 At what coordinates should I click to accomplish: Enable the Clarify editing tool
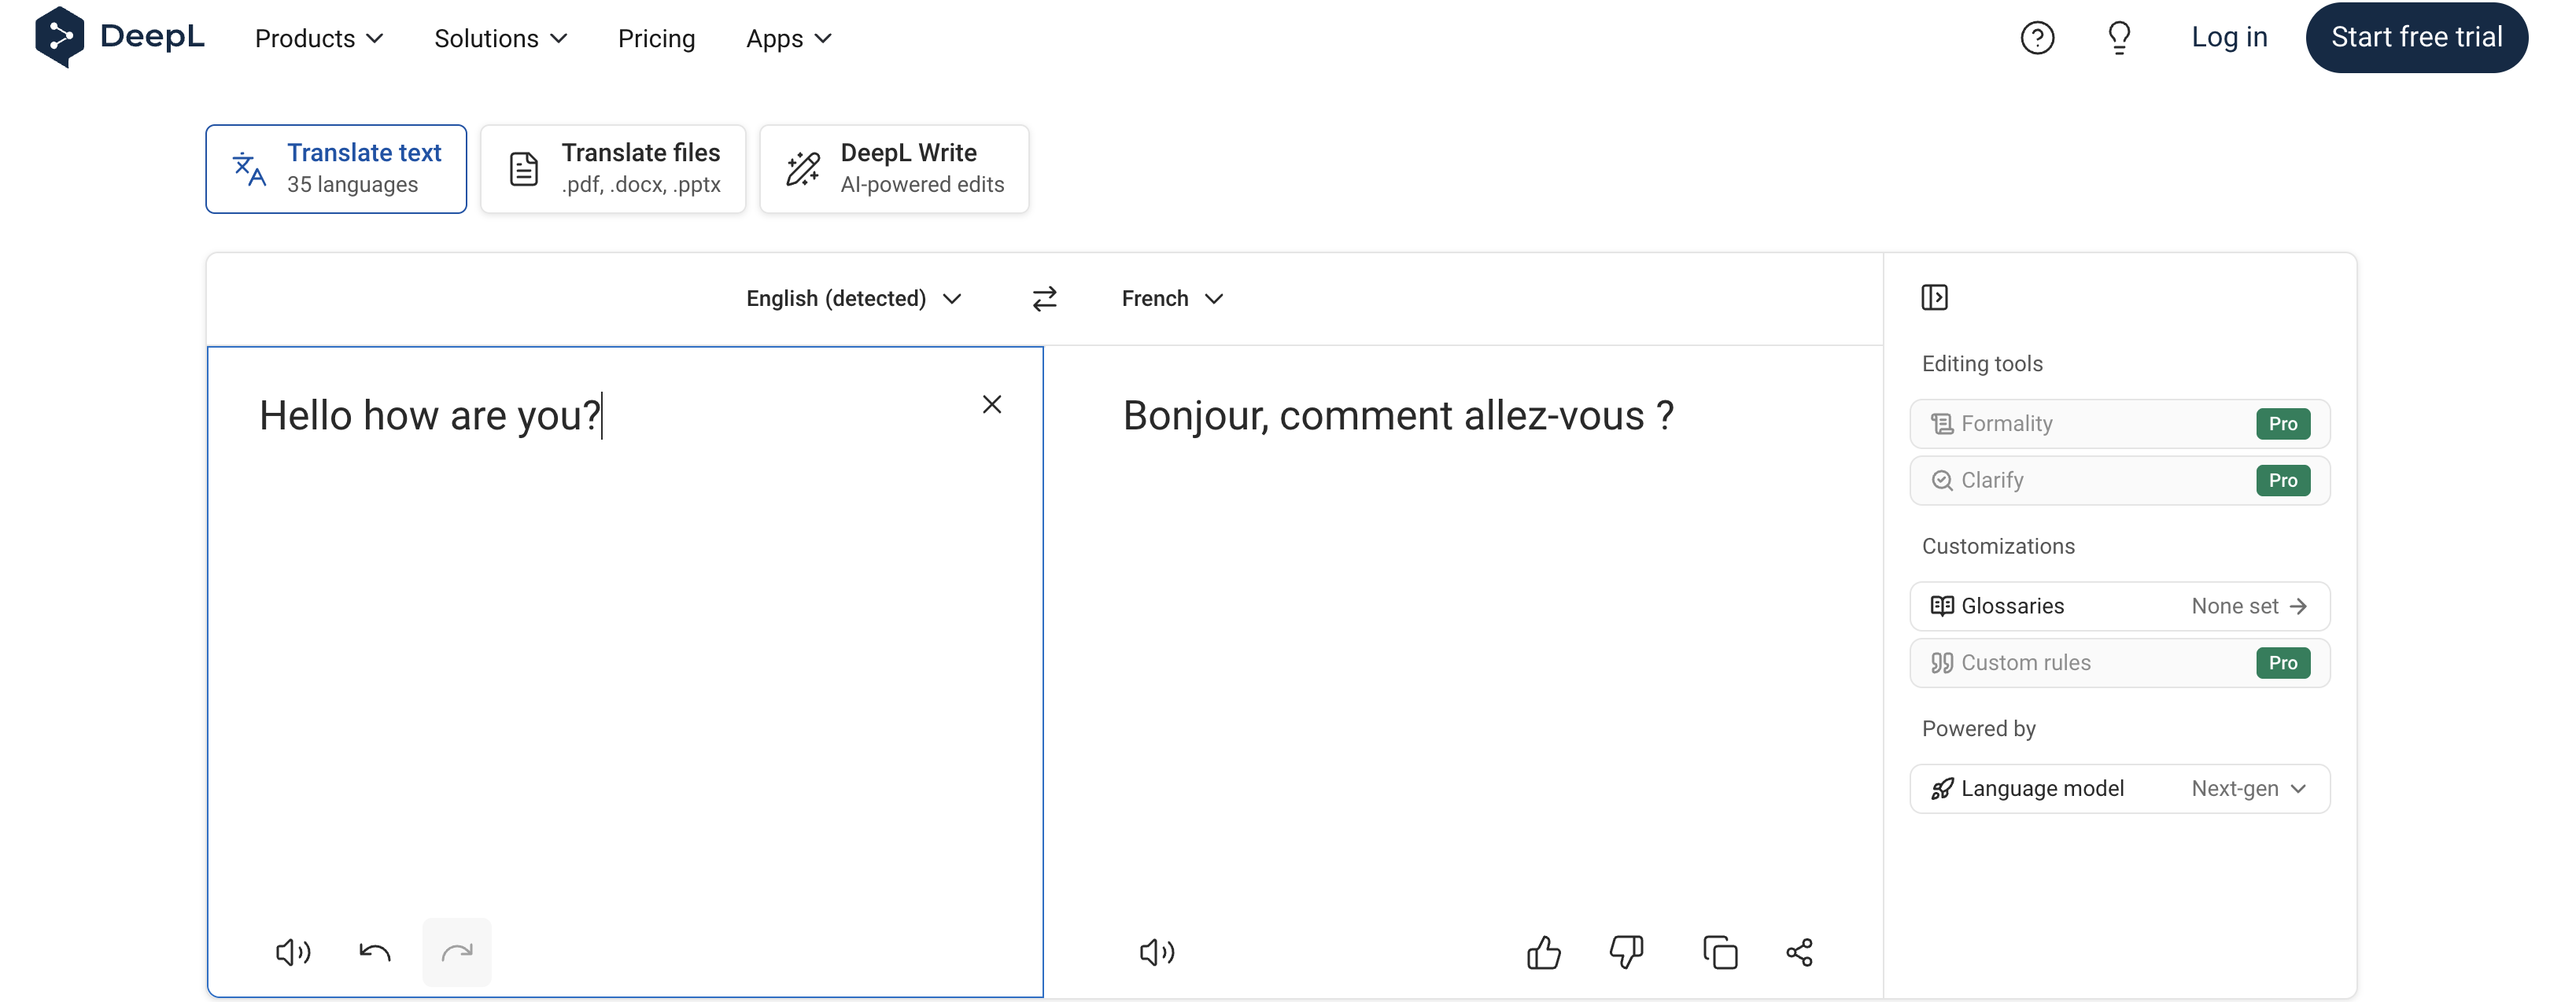coord(2119,480)
